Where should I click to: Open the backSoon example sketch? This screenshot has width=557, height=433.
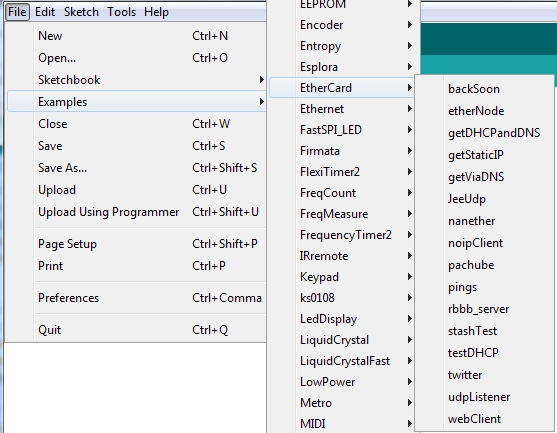pos(484,89)
